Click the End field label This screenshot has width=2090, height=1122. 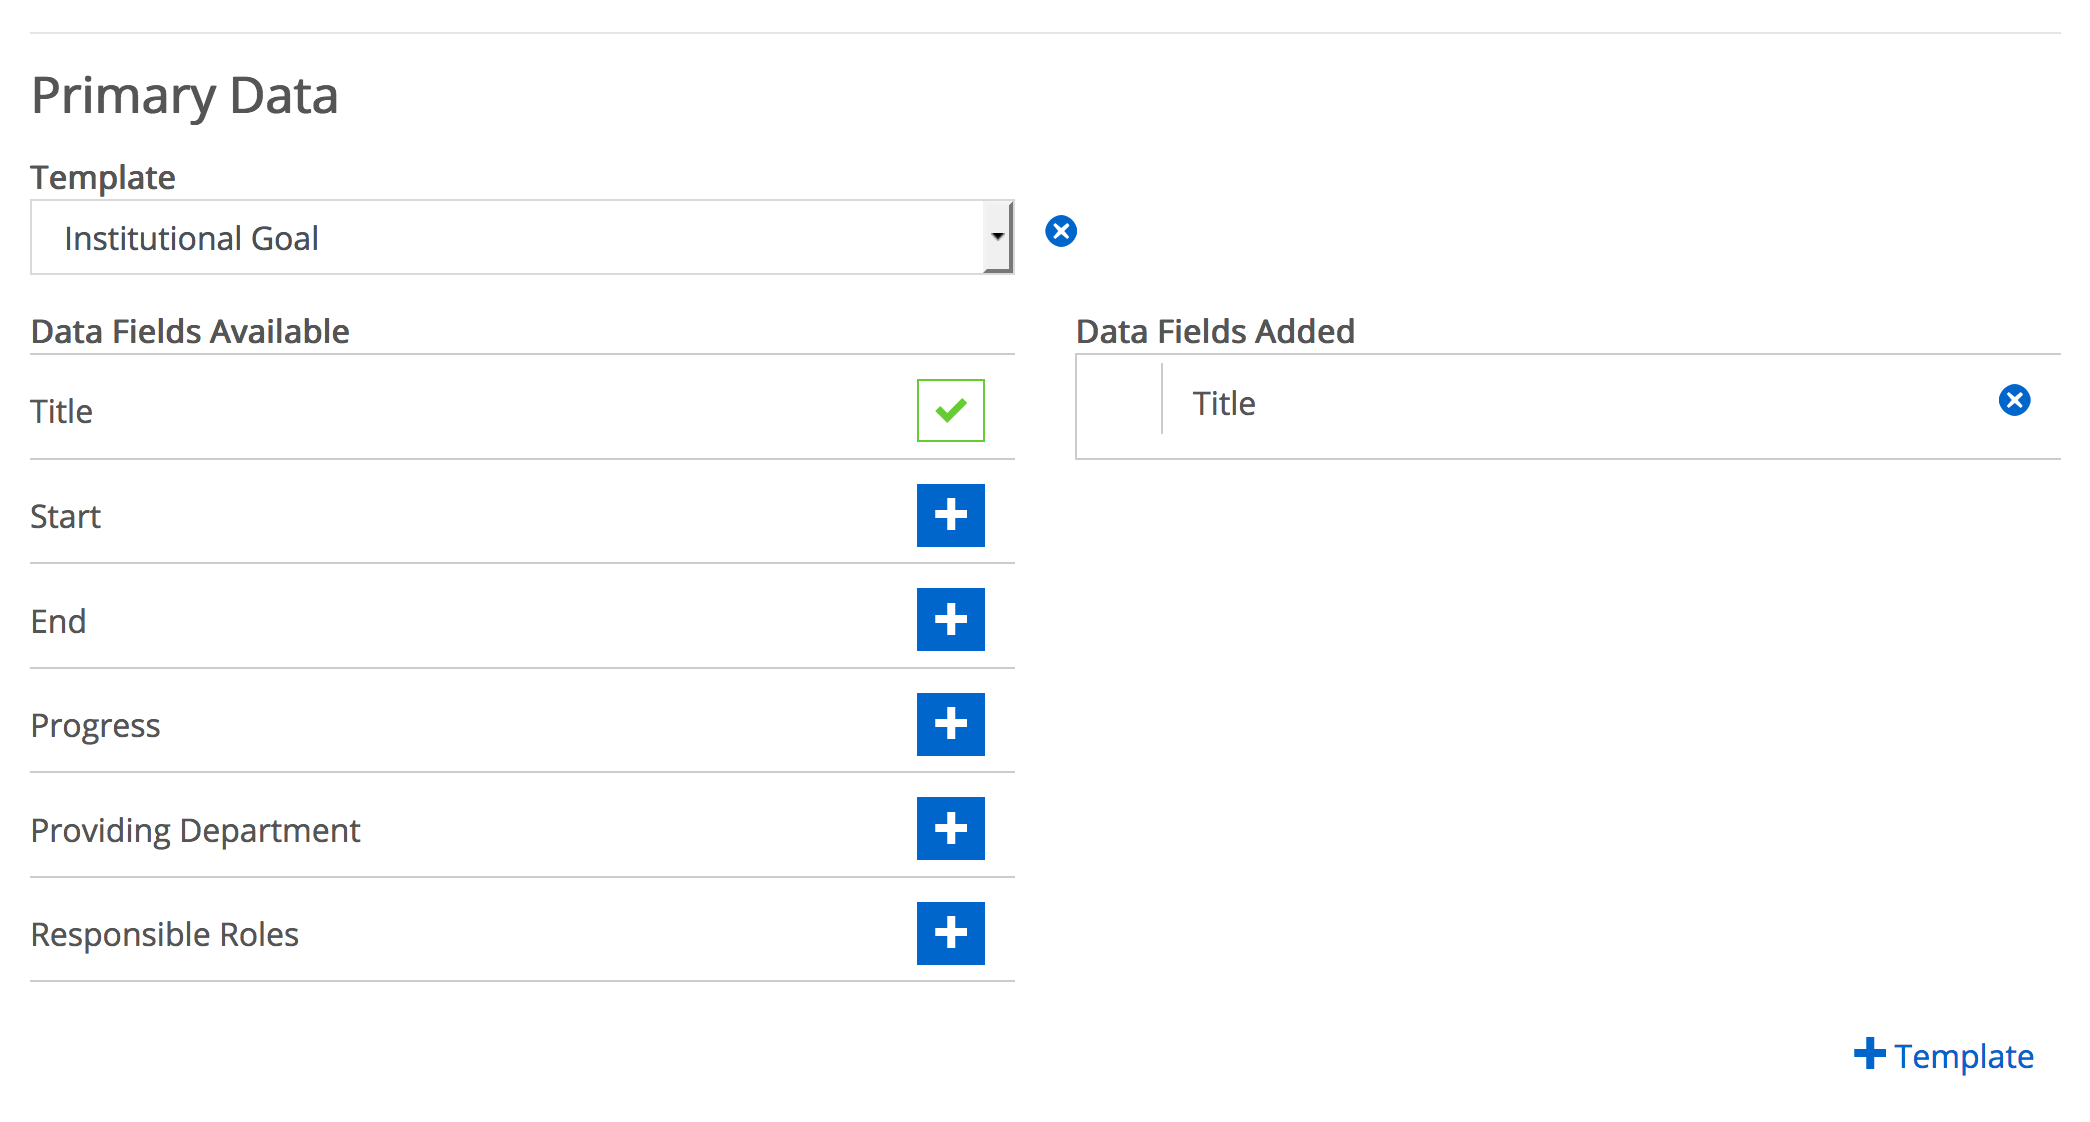(59, 621)
